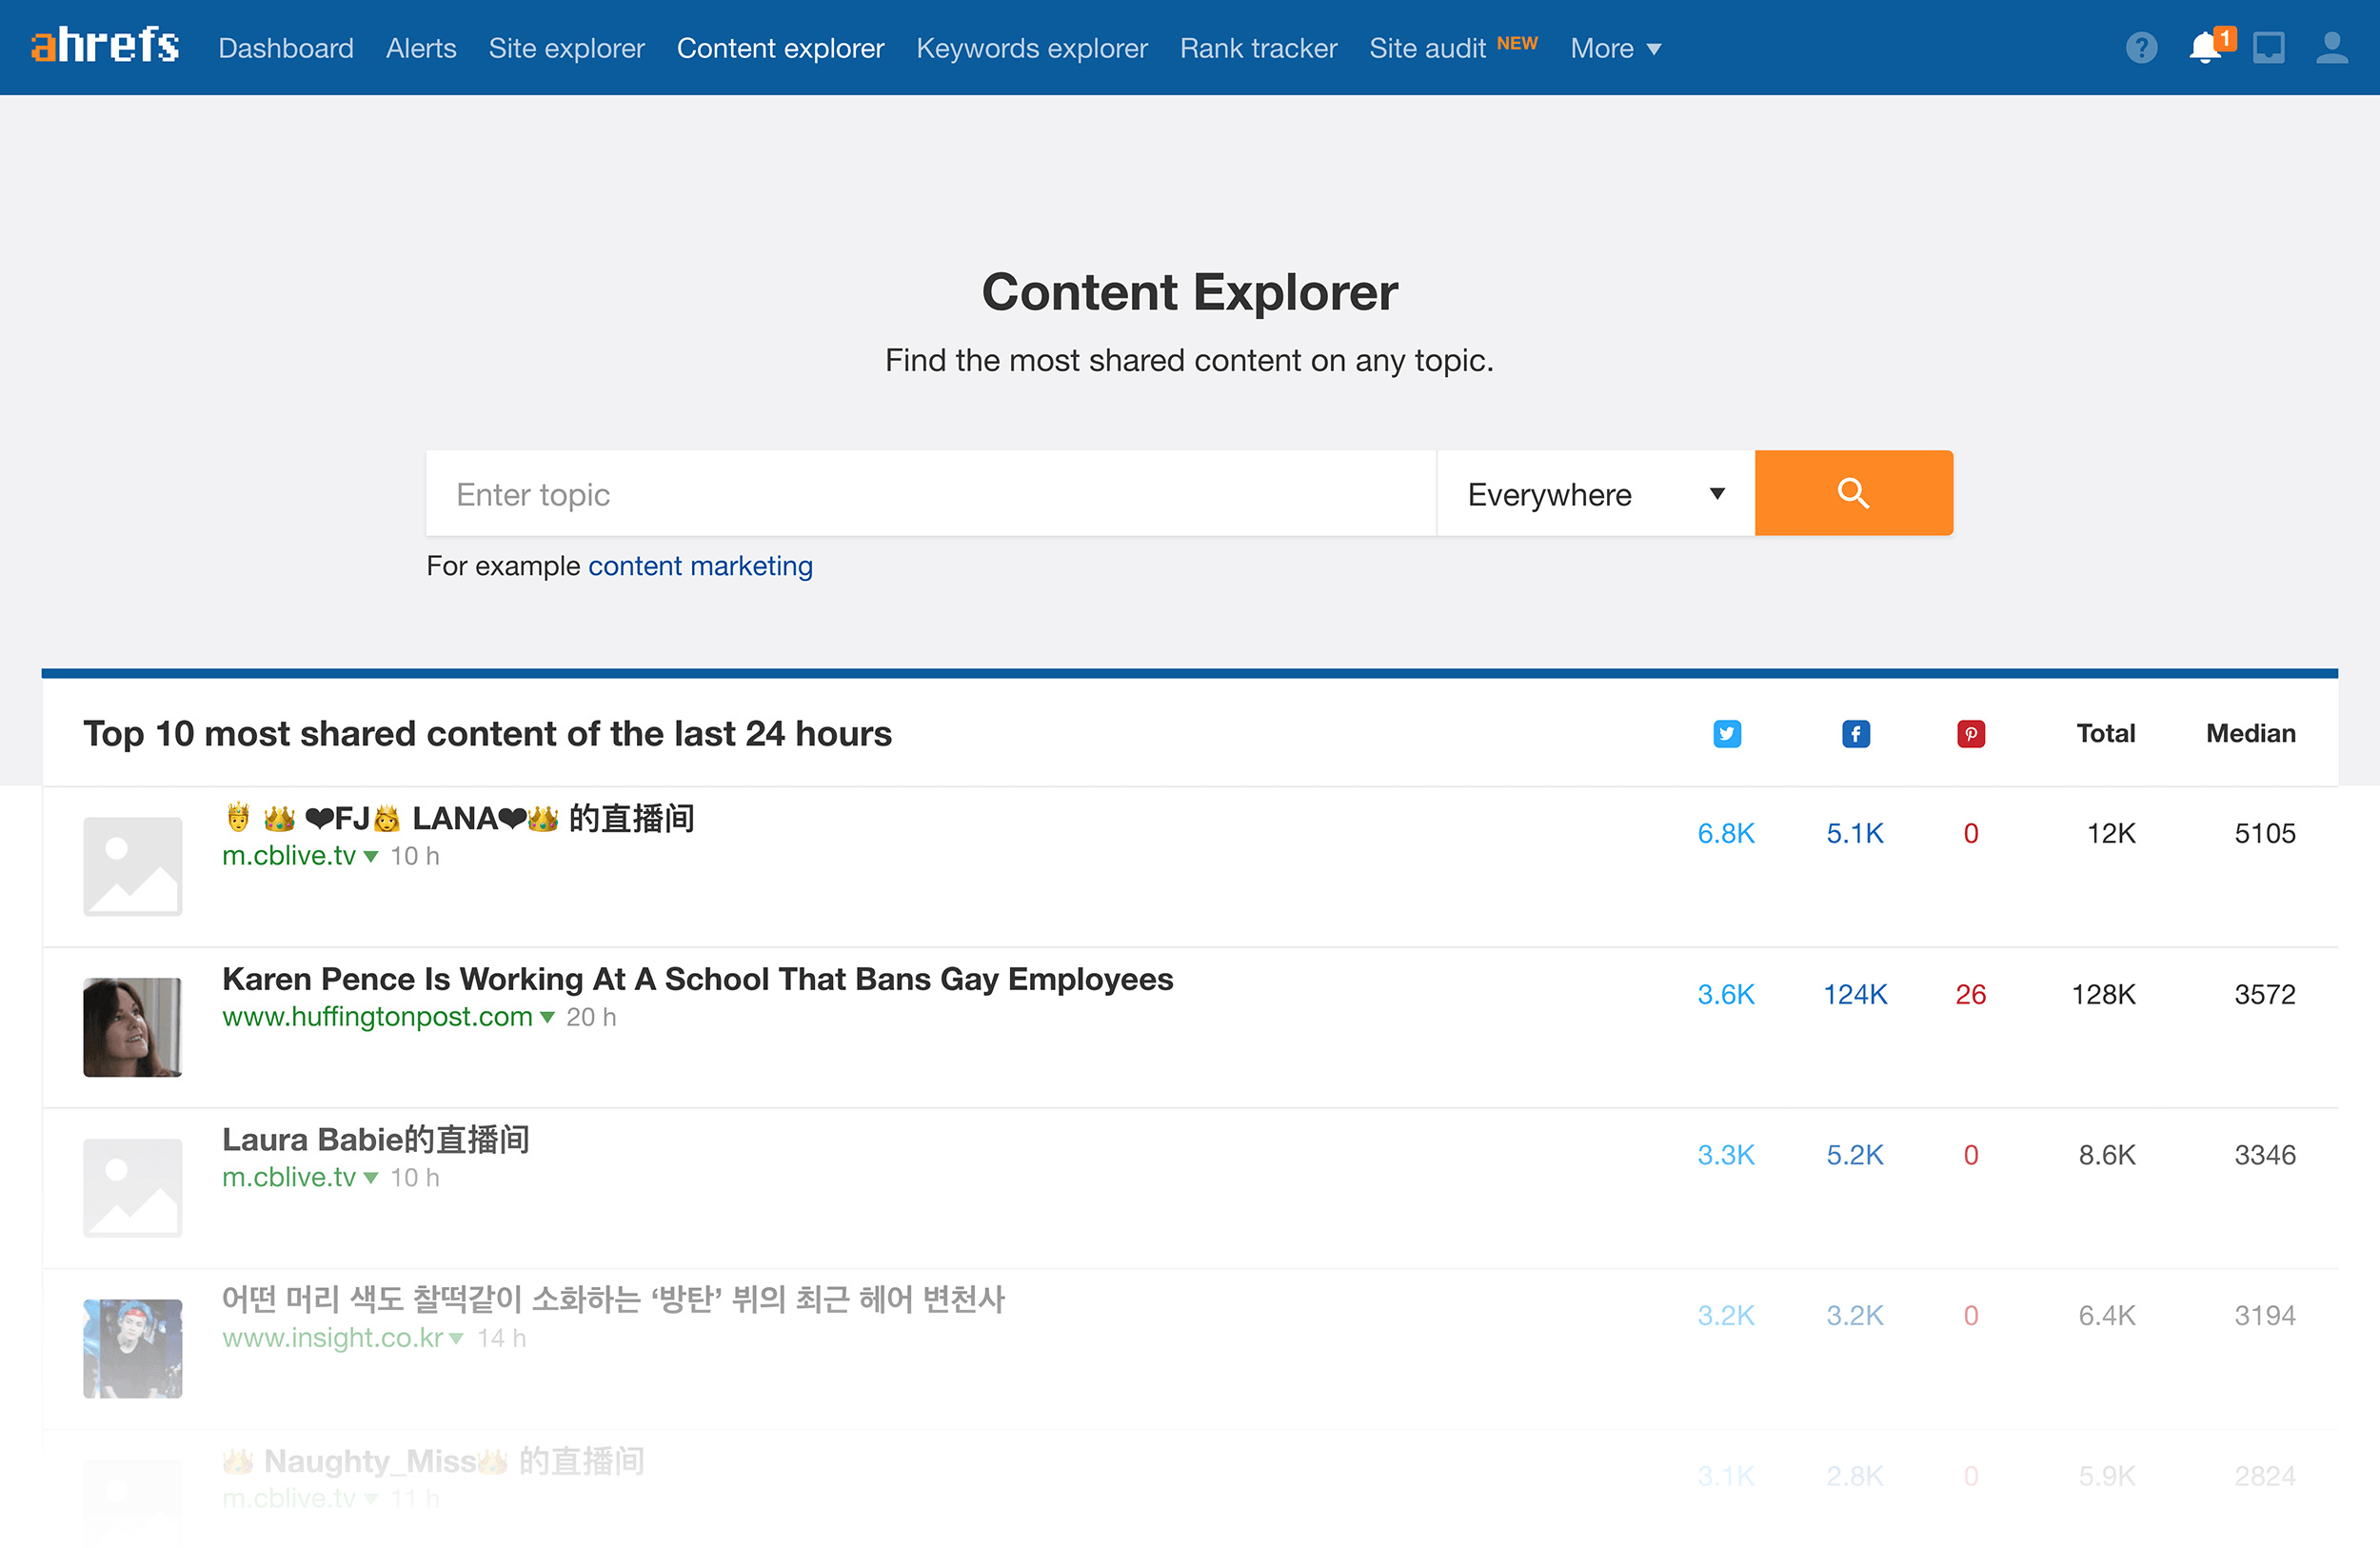Click the orange search magnifier button

[1853, 493]
